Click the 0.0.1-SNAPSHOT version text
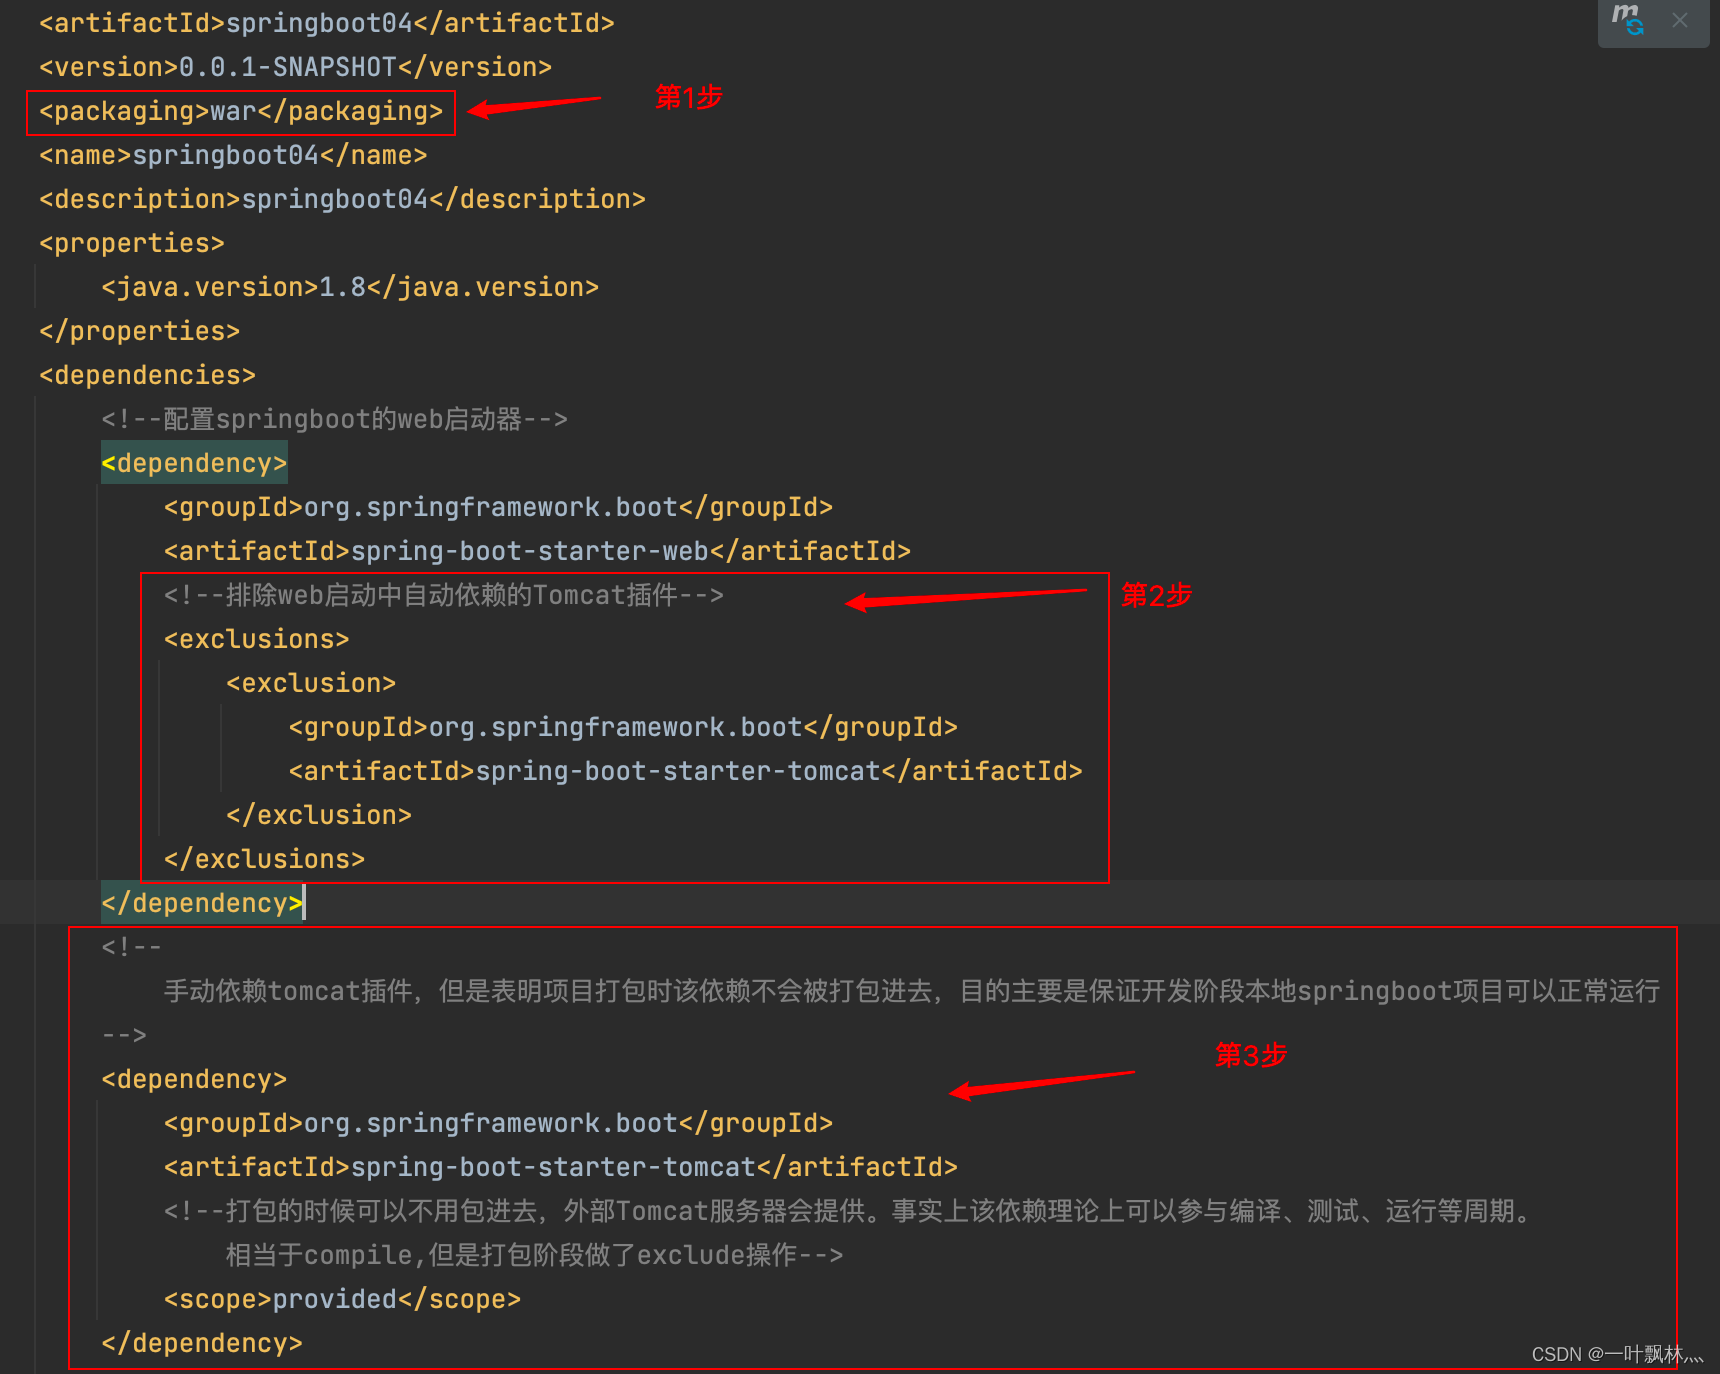Screen dimensions: 1720x1374 click(x=287, y=66)
